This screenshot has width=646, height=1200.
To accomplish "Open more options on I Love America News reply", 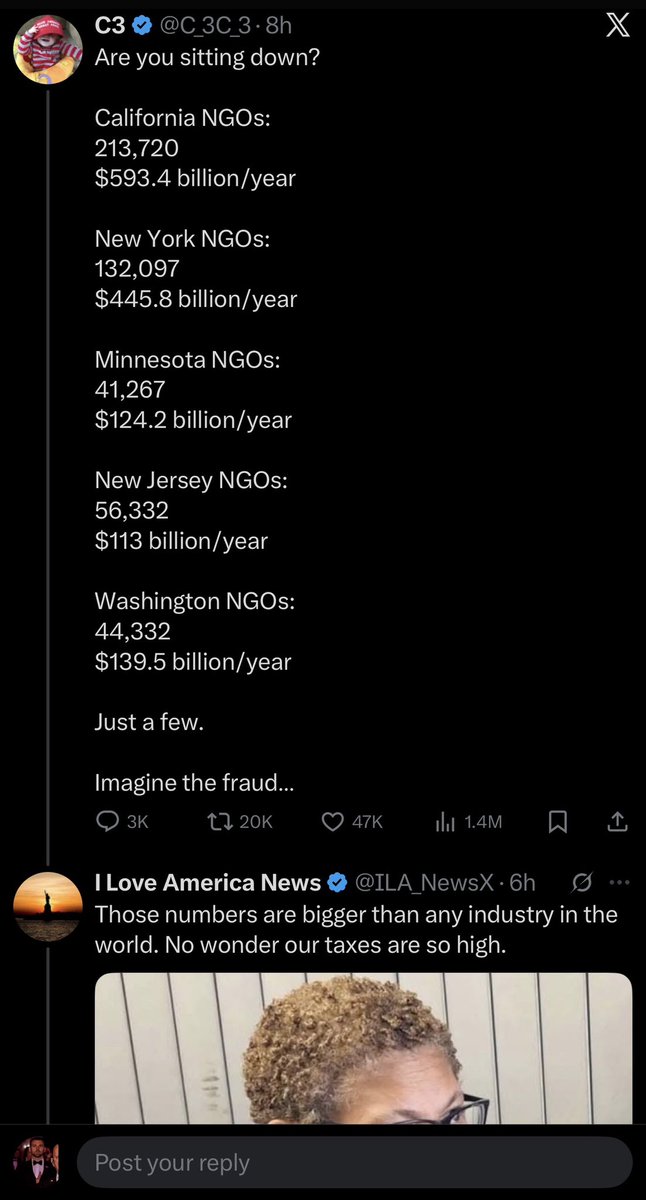I will click(620, 882).
